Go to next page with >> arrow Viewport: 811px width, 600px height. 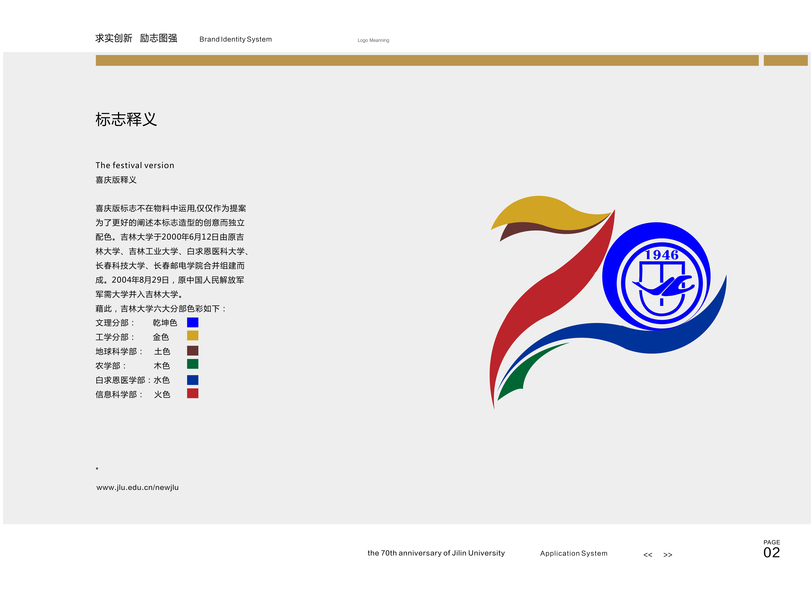[668, 554]
